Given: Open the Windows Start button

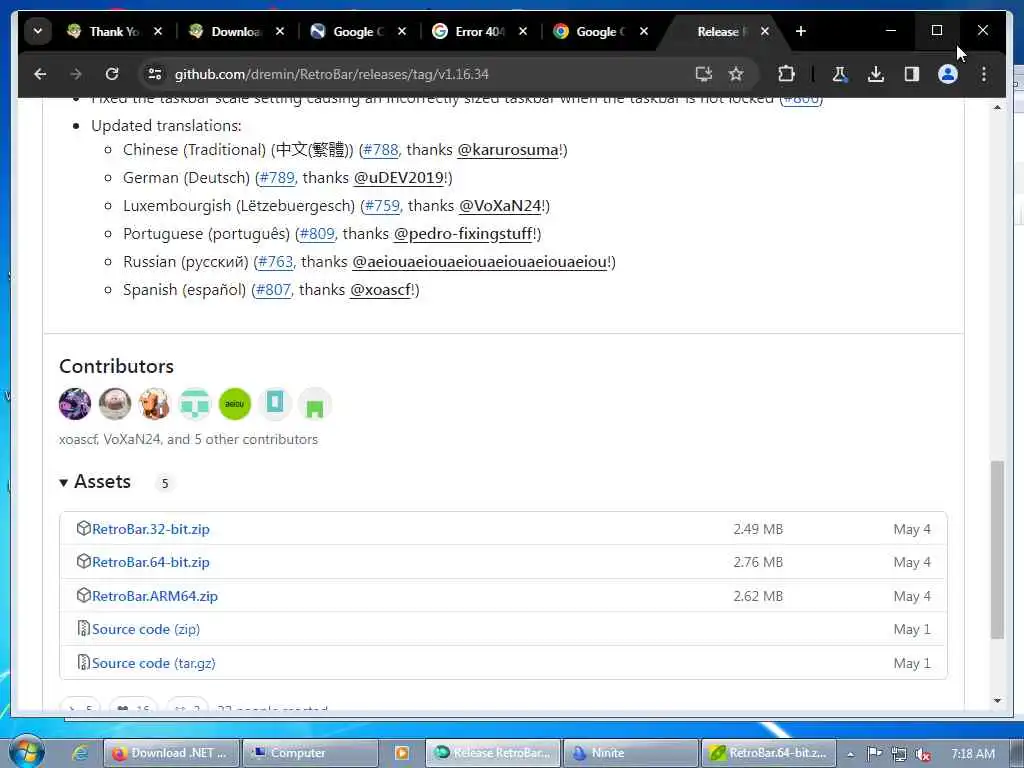Looking at the screenshot, I should pos(26,752).
